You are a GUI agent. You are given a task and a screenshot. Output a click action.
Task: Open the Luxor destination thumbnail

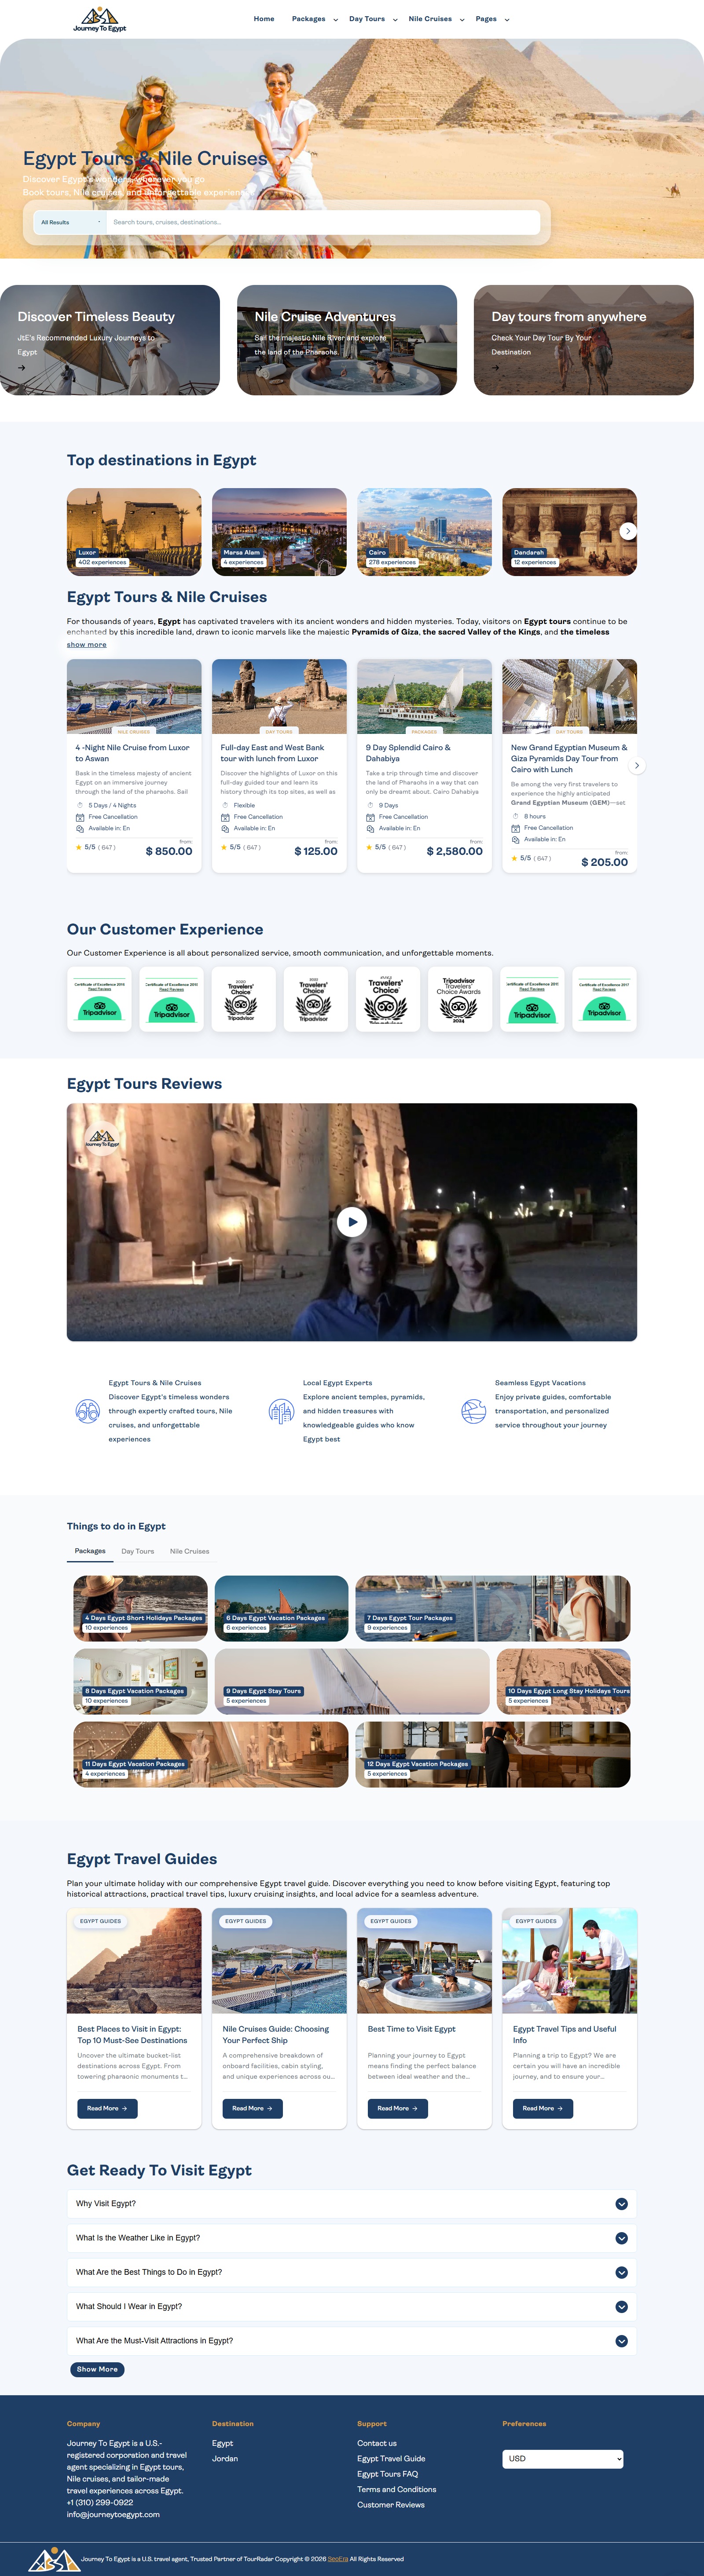[x=134, y=532]
